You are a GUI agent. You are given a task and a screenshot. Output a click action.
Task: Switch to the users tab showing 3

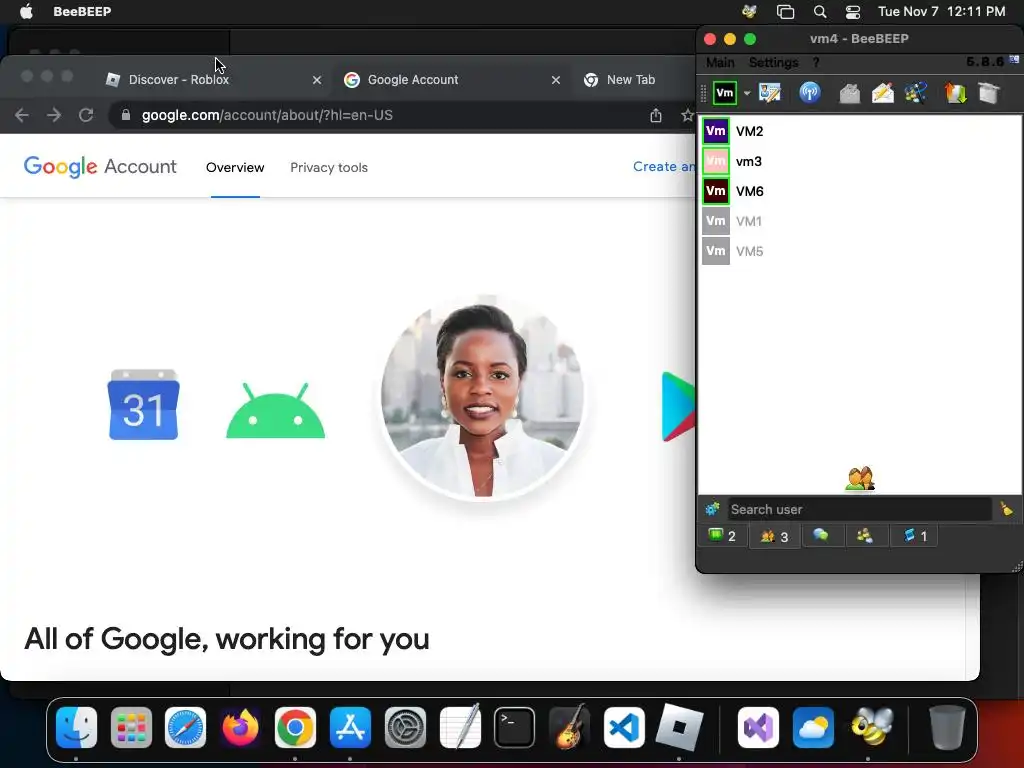pos(775,536)
